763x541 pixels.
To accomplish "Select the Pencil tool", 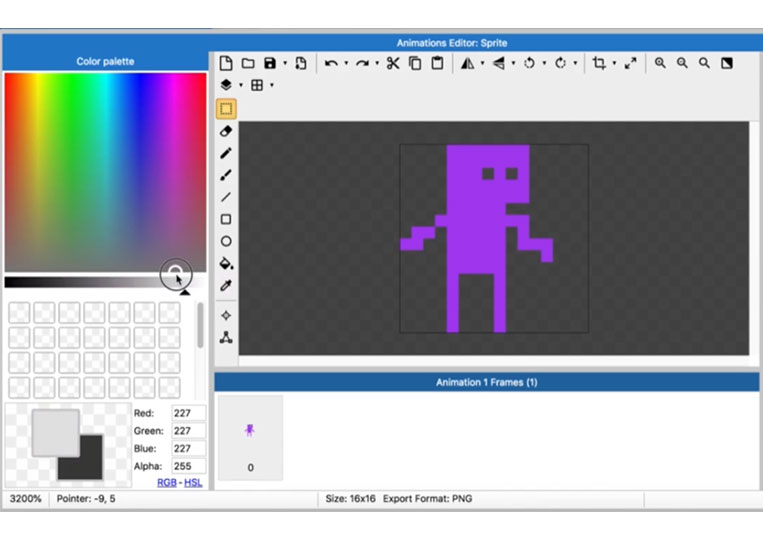I will tap(226, 153).
